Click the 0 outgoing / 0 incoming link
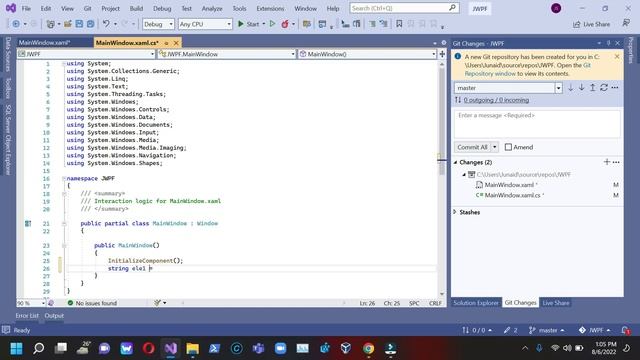The image size is (640, 360). point(496,100)
